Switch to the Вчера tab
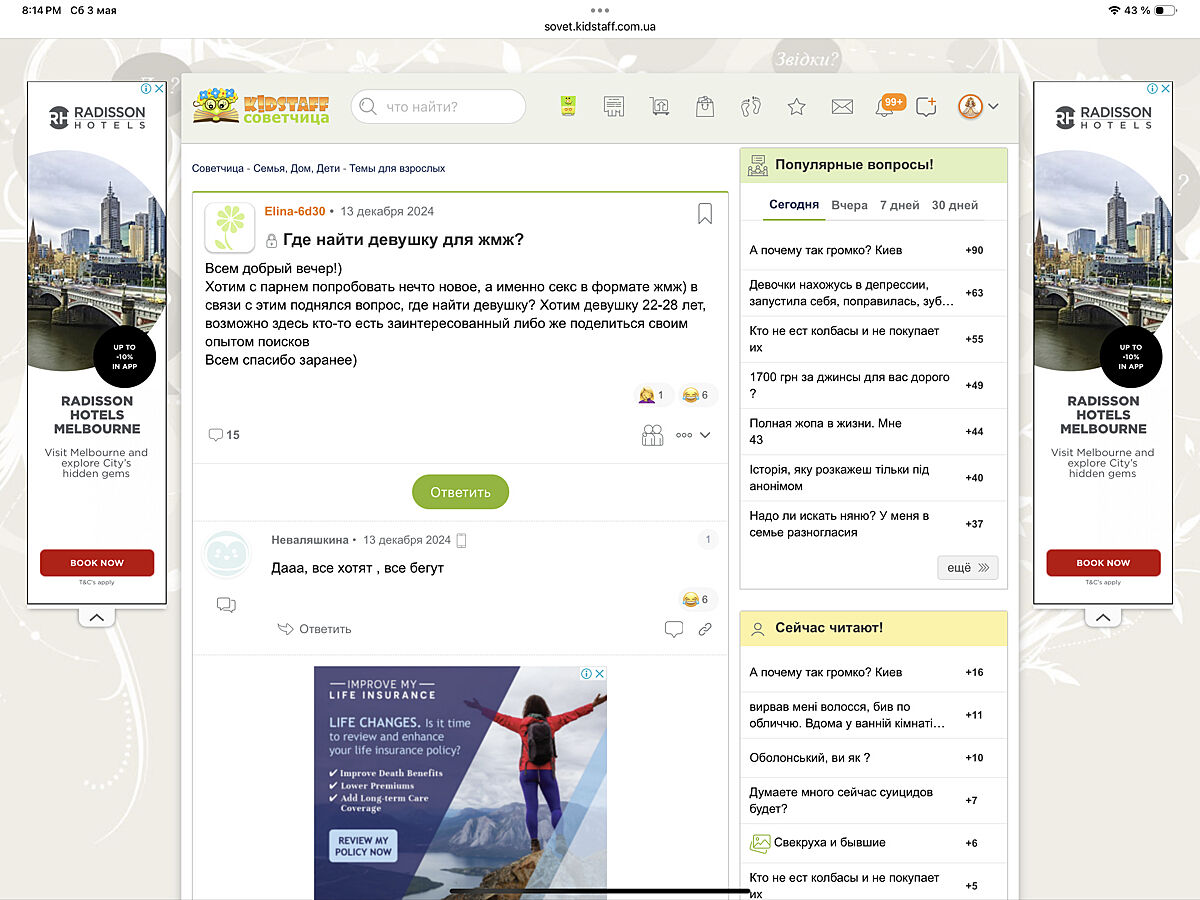Screen dimensions: 1200x900 coord(849,205)
